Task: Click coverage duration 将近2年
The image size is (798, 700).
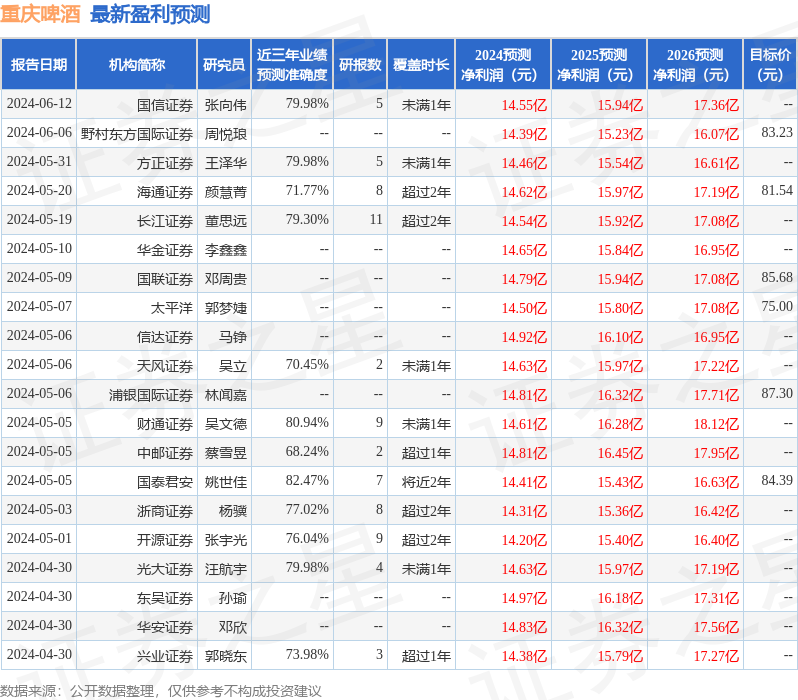Action: 426,483
